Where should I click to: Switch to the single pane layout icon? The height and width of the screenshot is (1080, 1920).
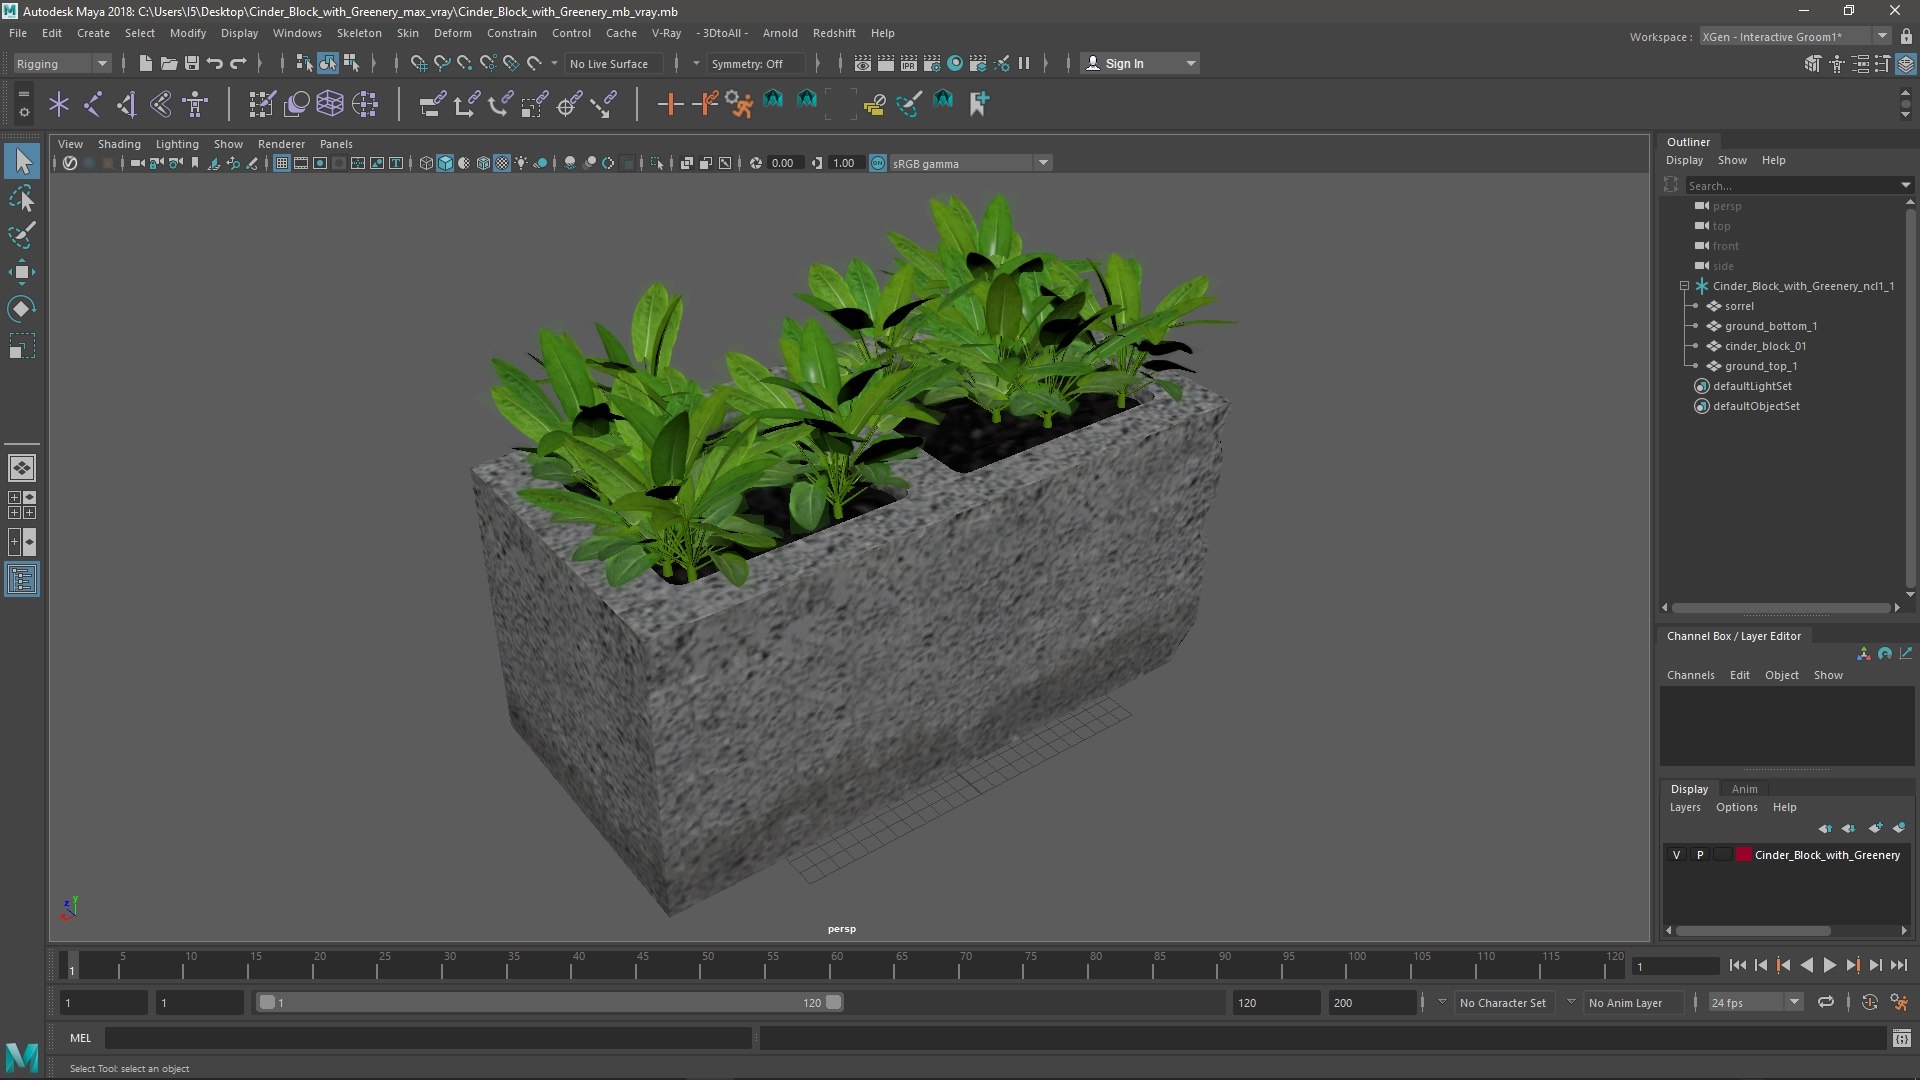coord(22,468)
